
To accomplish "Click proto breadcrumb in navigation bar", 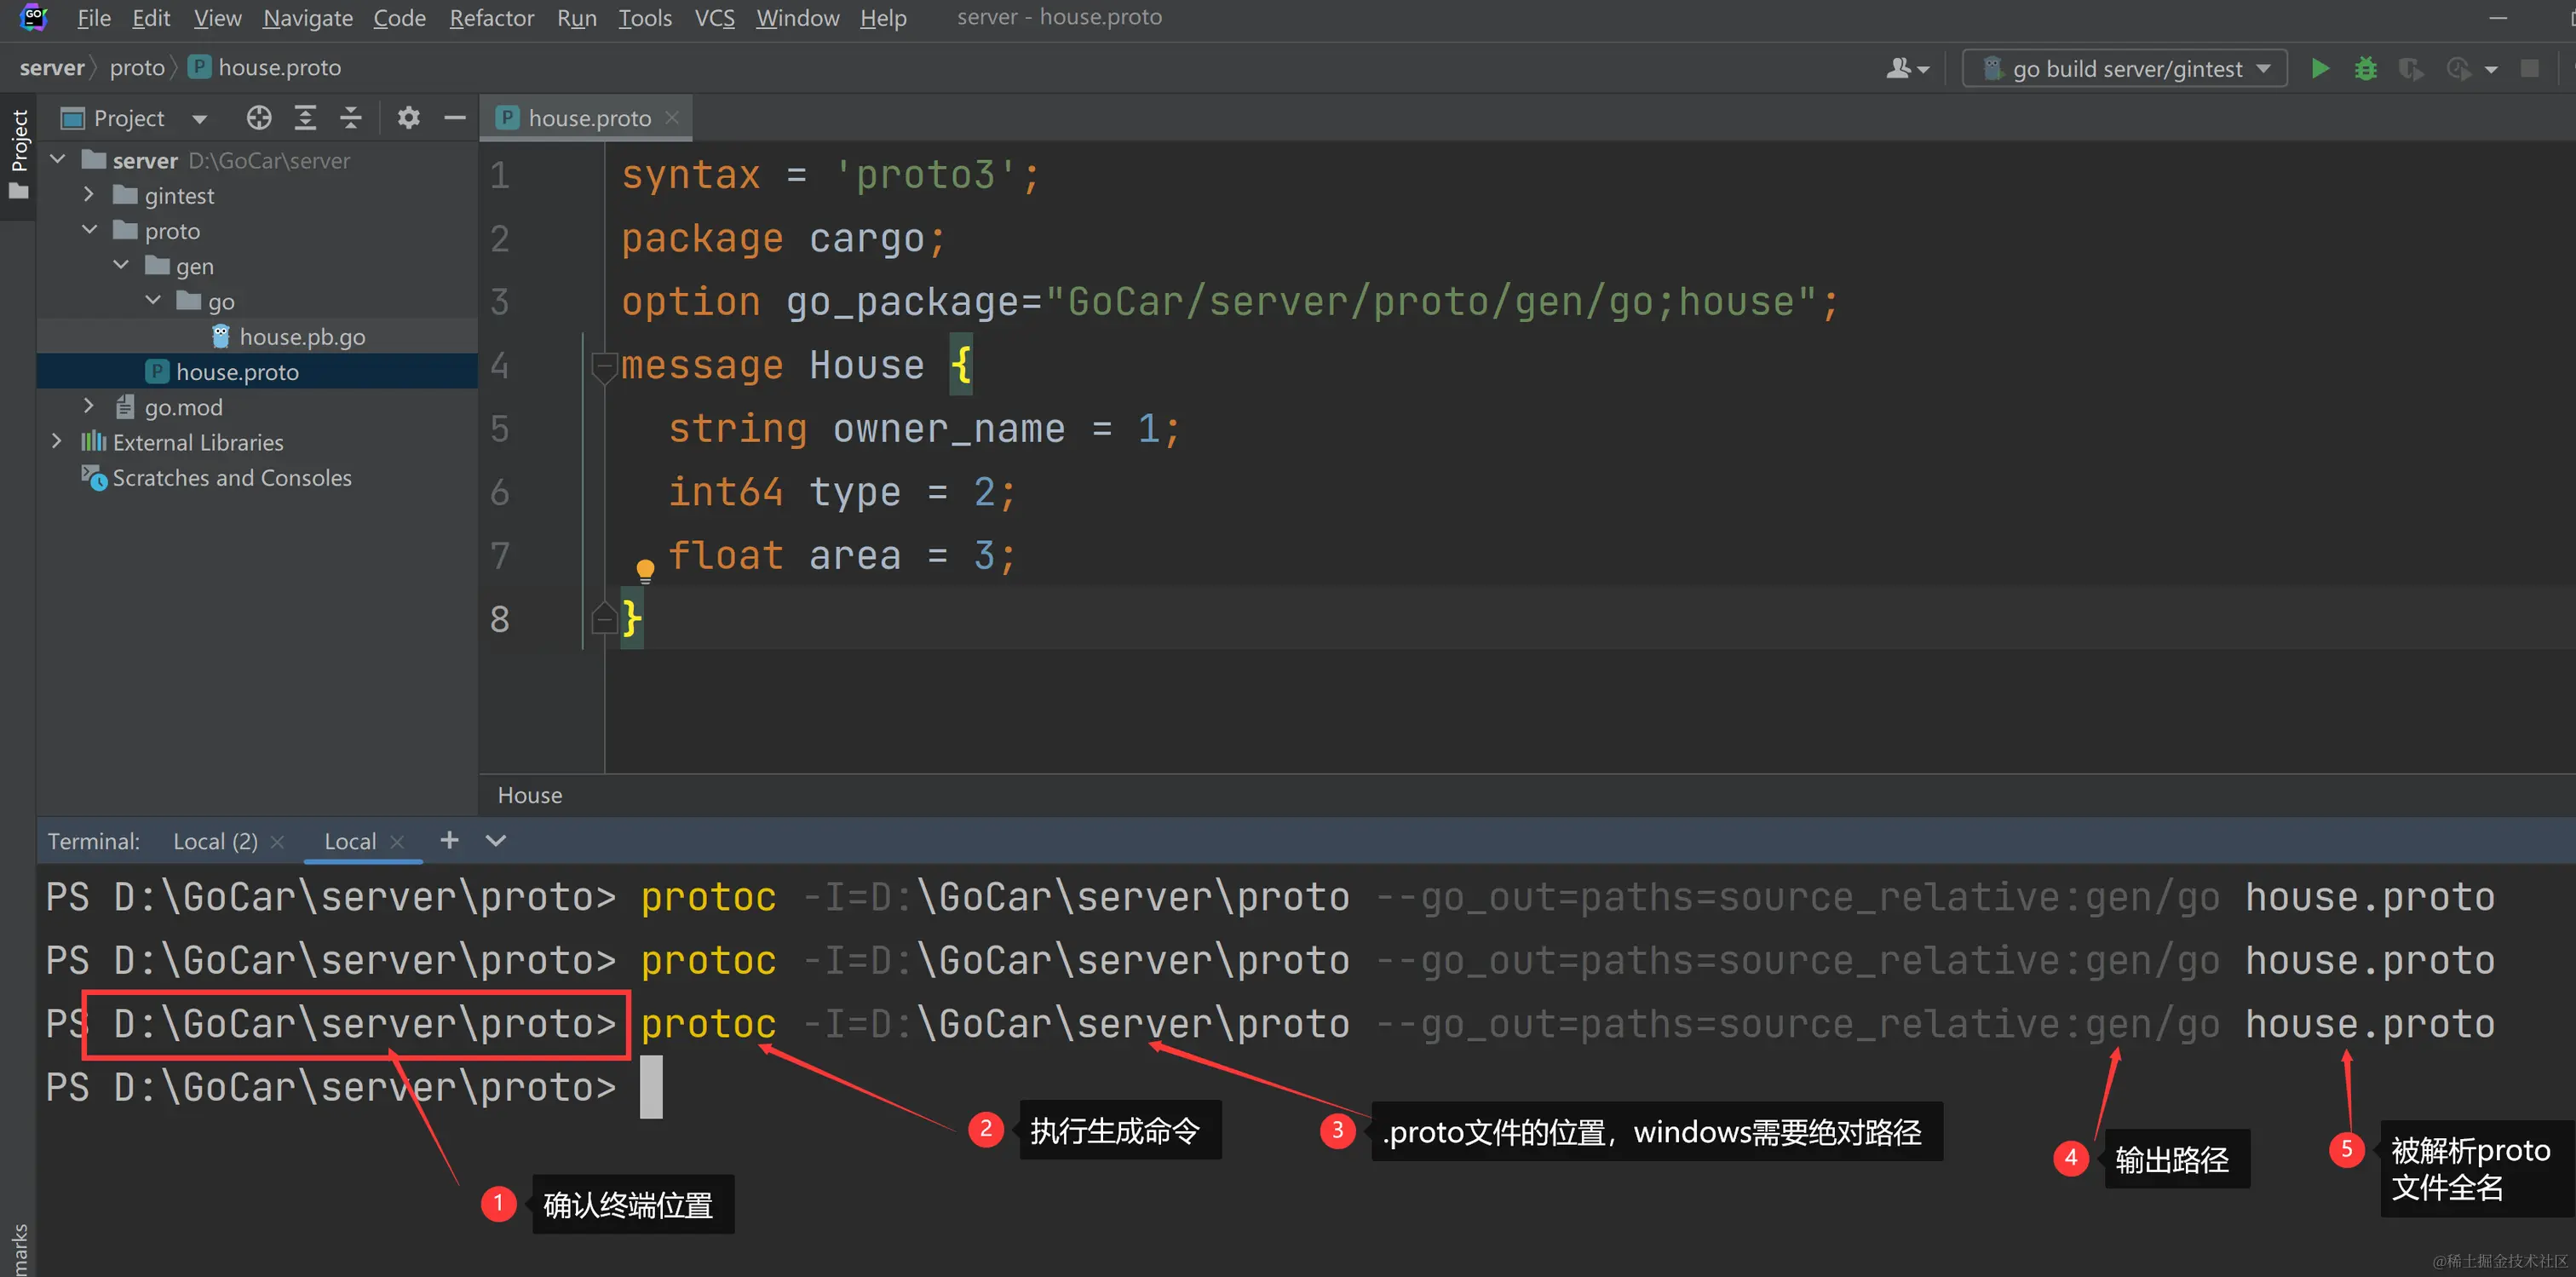I will point(137,67).
